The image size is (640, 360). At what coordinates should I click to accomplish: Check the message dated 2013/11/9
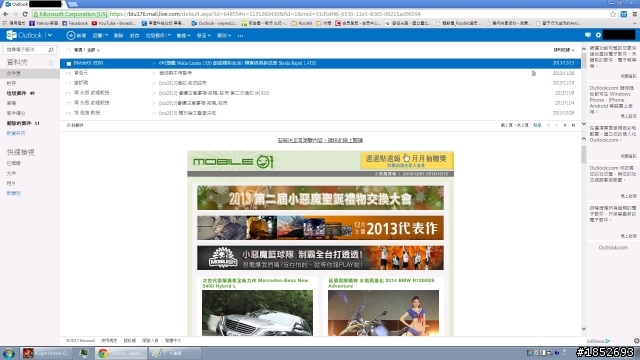pyautogui.click(x=69, y=93)
